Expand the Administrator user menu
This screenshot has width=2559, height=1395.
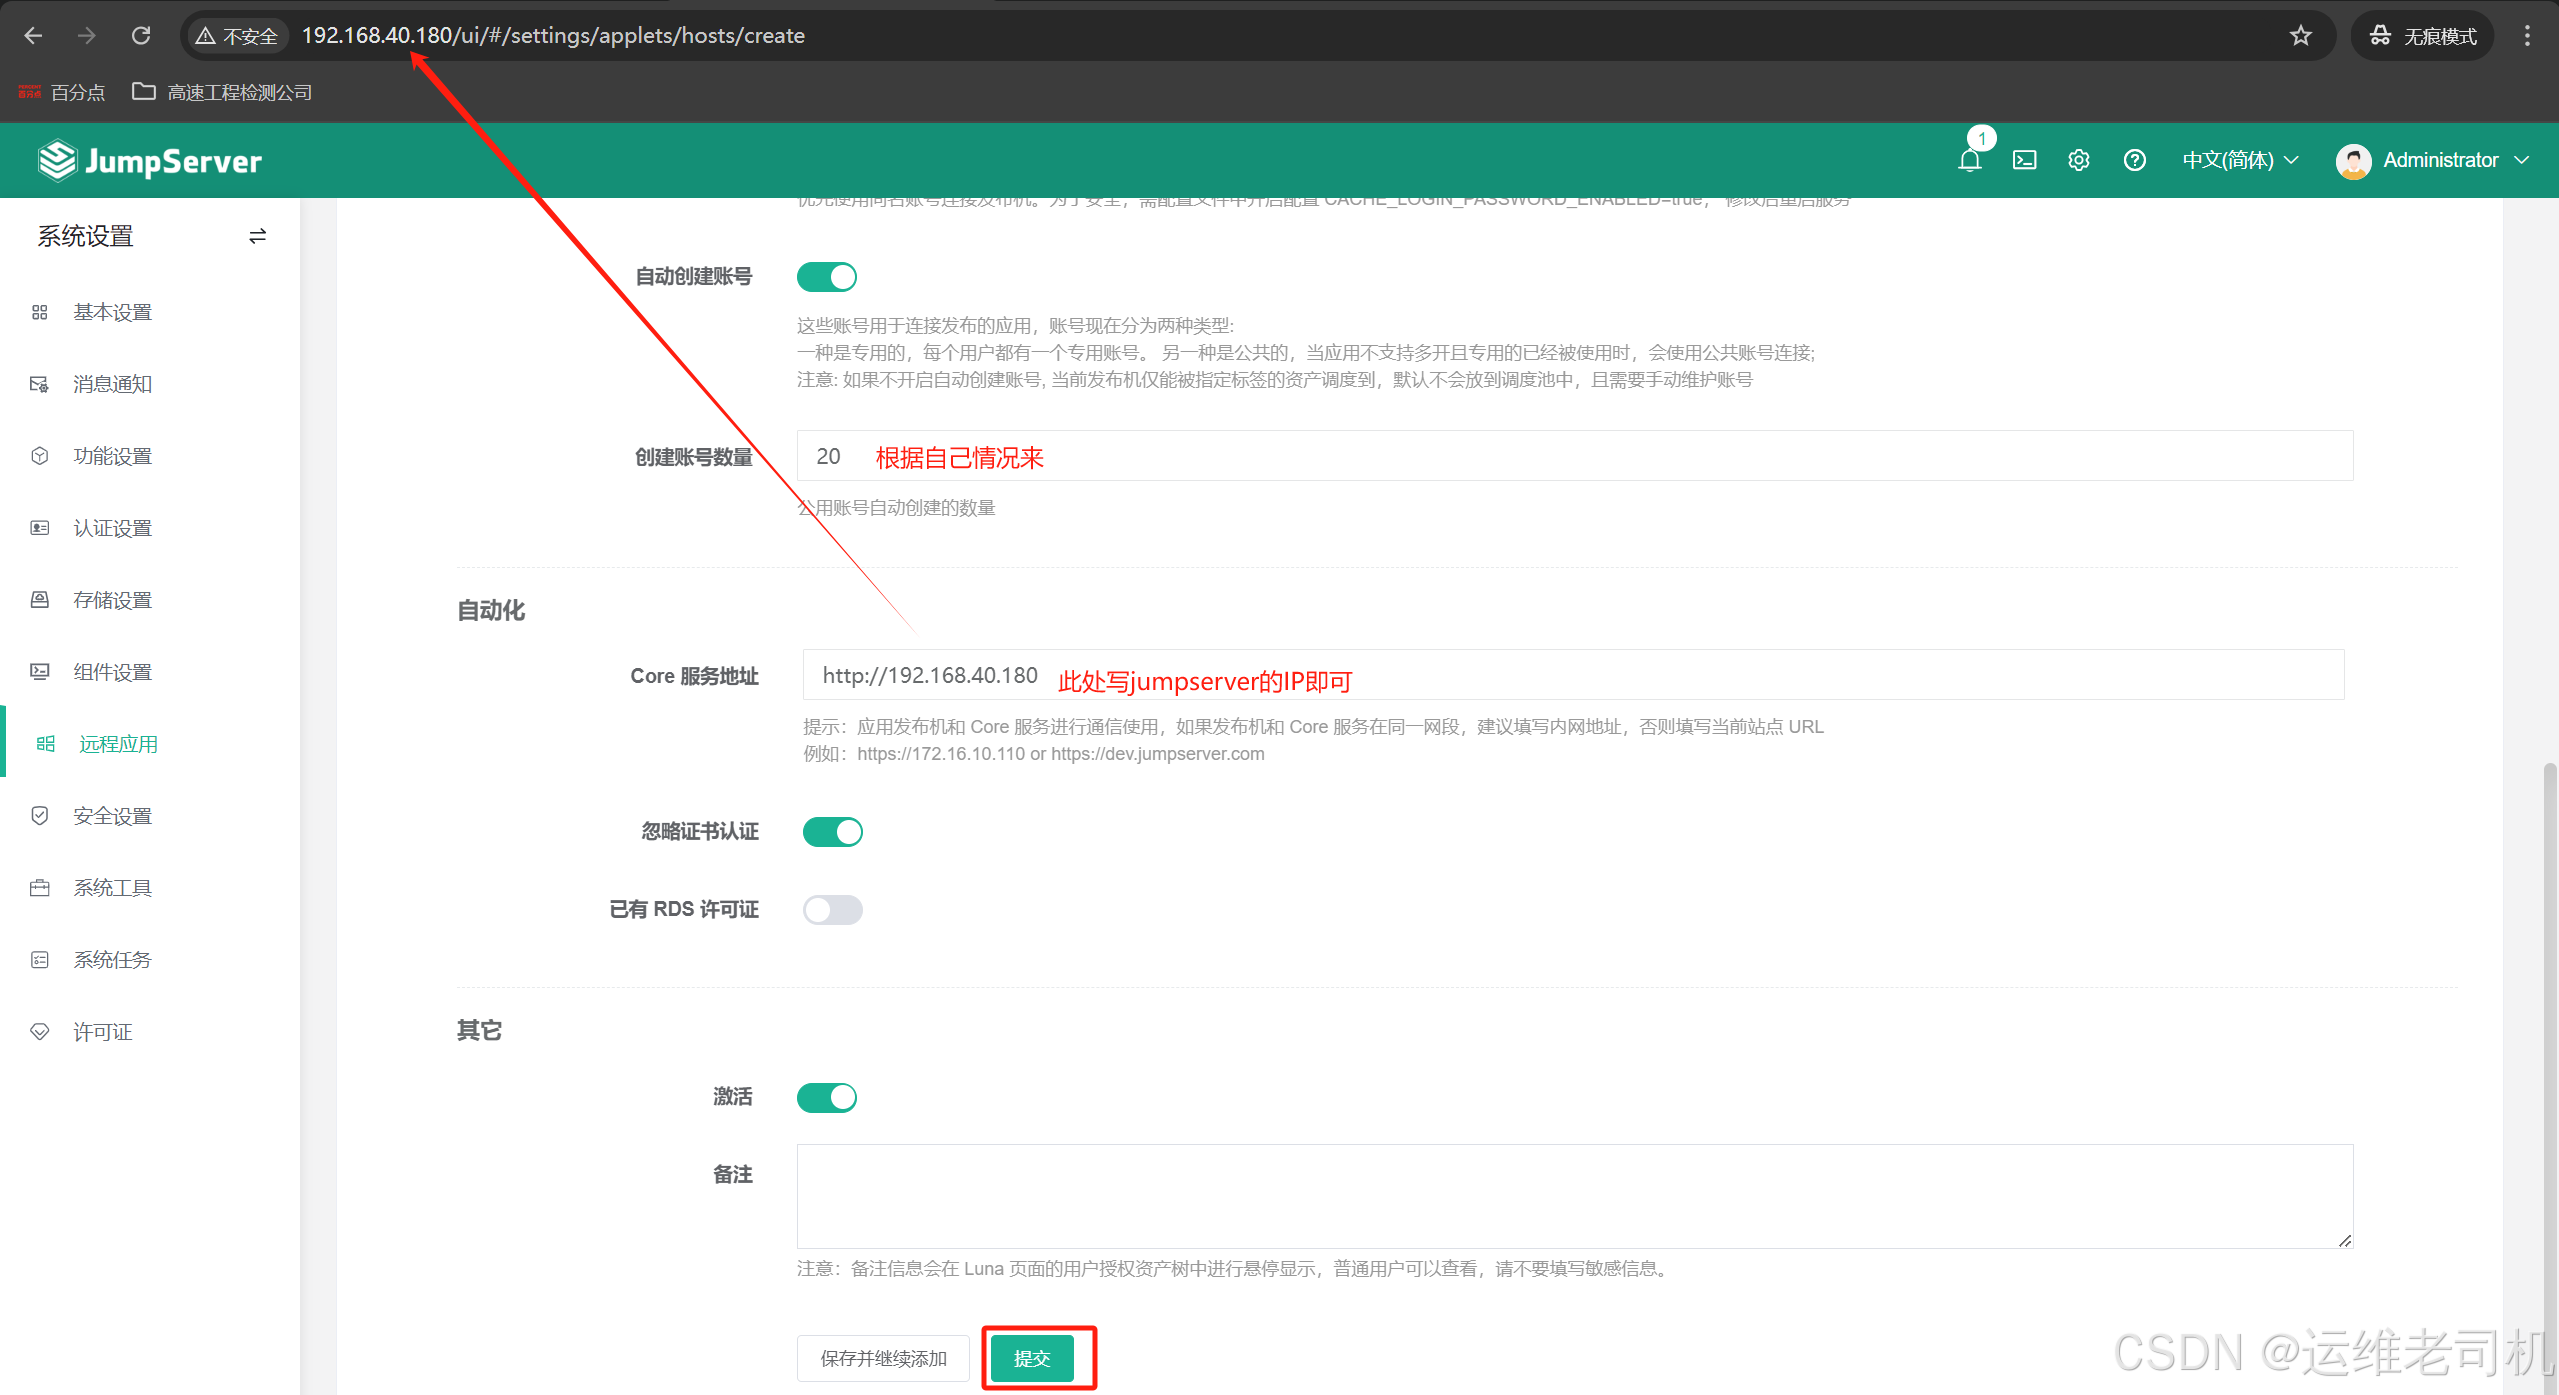pyautogui.click(x=2432, y=160)
